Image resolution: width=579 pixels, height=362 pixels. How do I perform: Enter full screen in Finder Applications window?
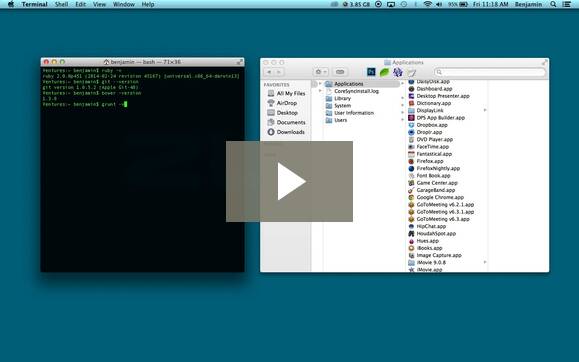pyautogui.click(x=544, y=62)
